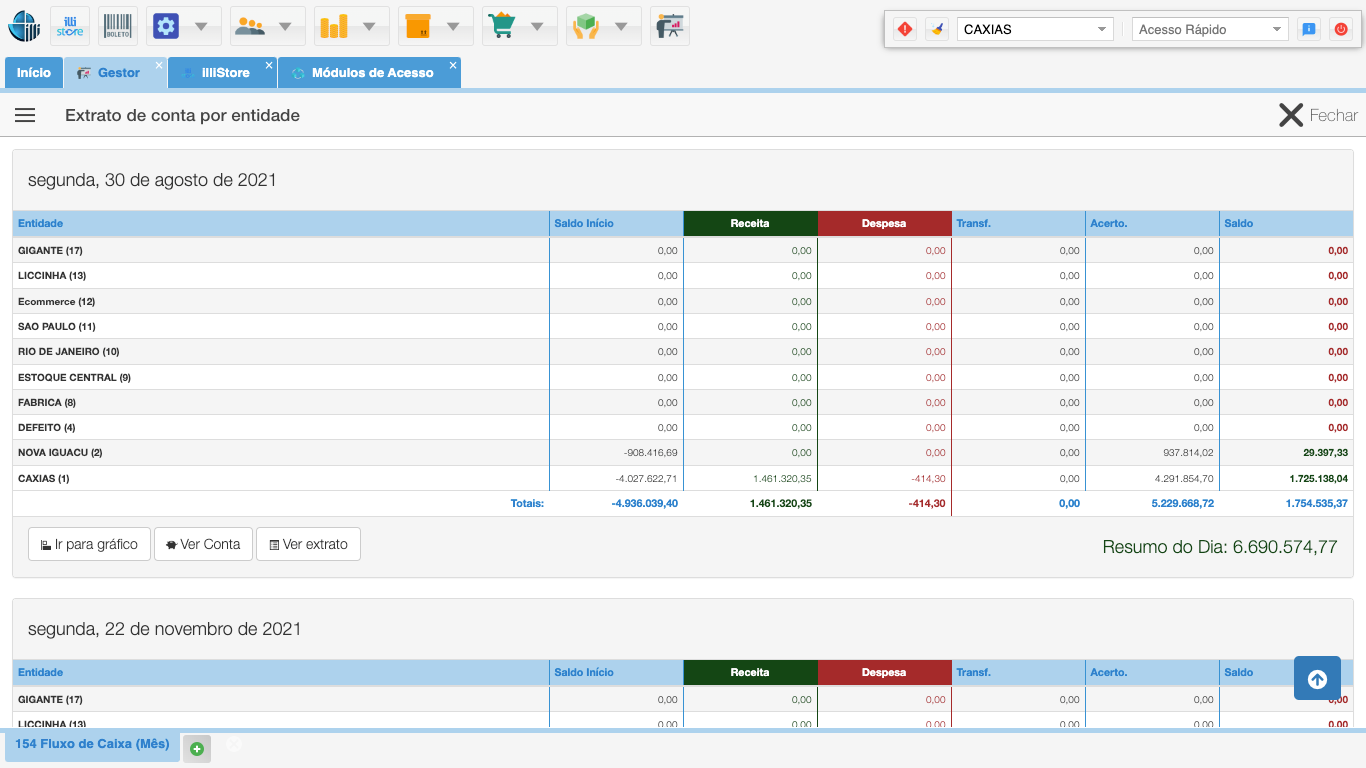1366x768 pixels.
Task: Click the Receita column header
Action: [750, 223]
